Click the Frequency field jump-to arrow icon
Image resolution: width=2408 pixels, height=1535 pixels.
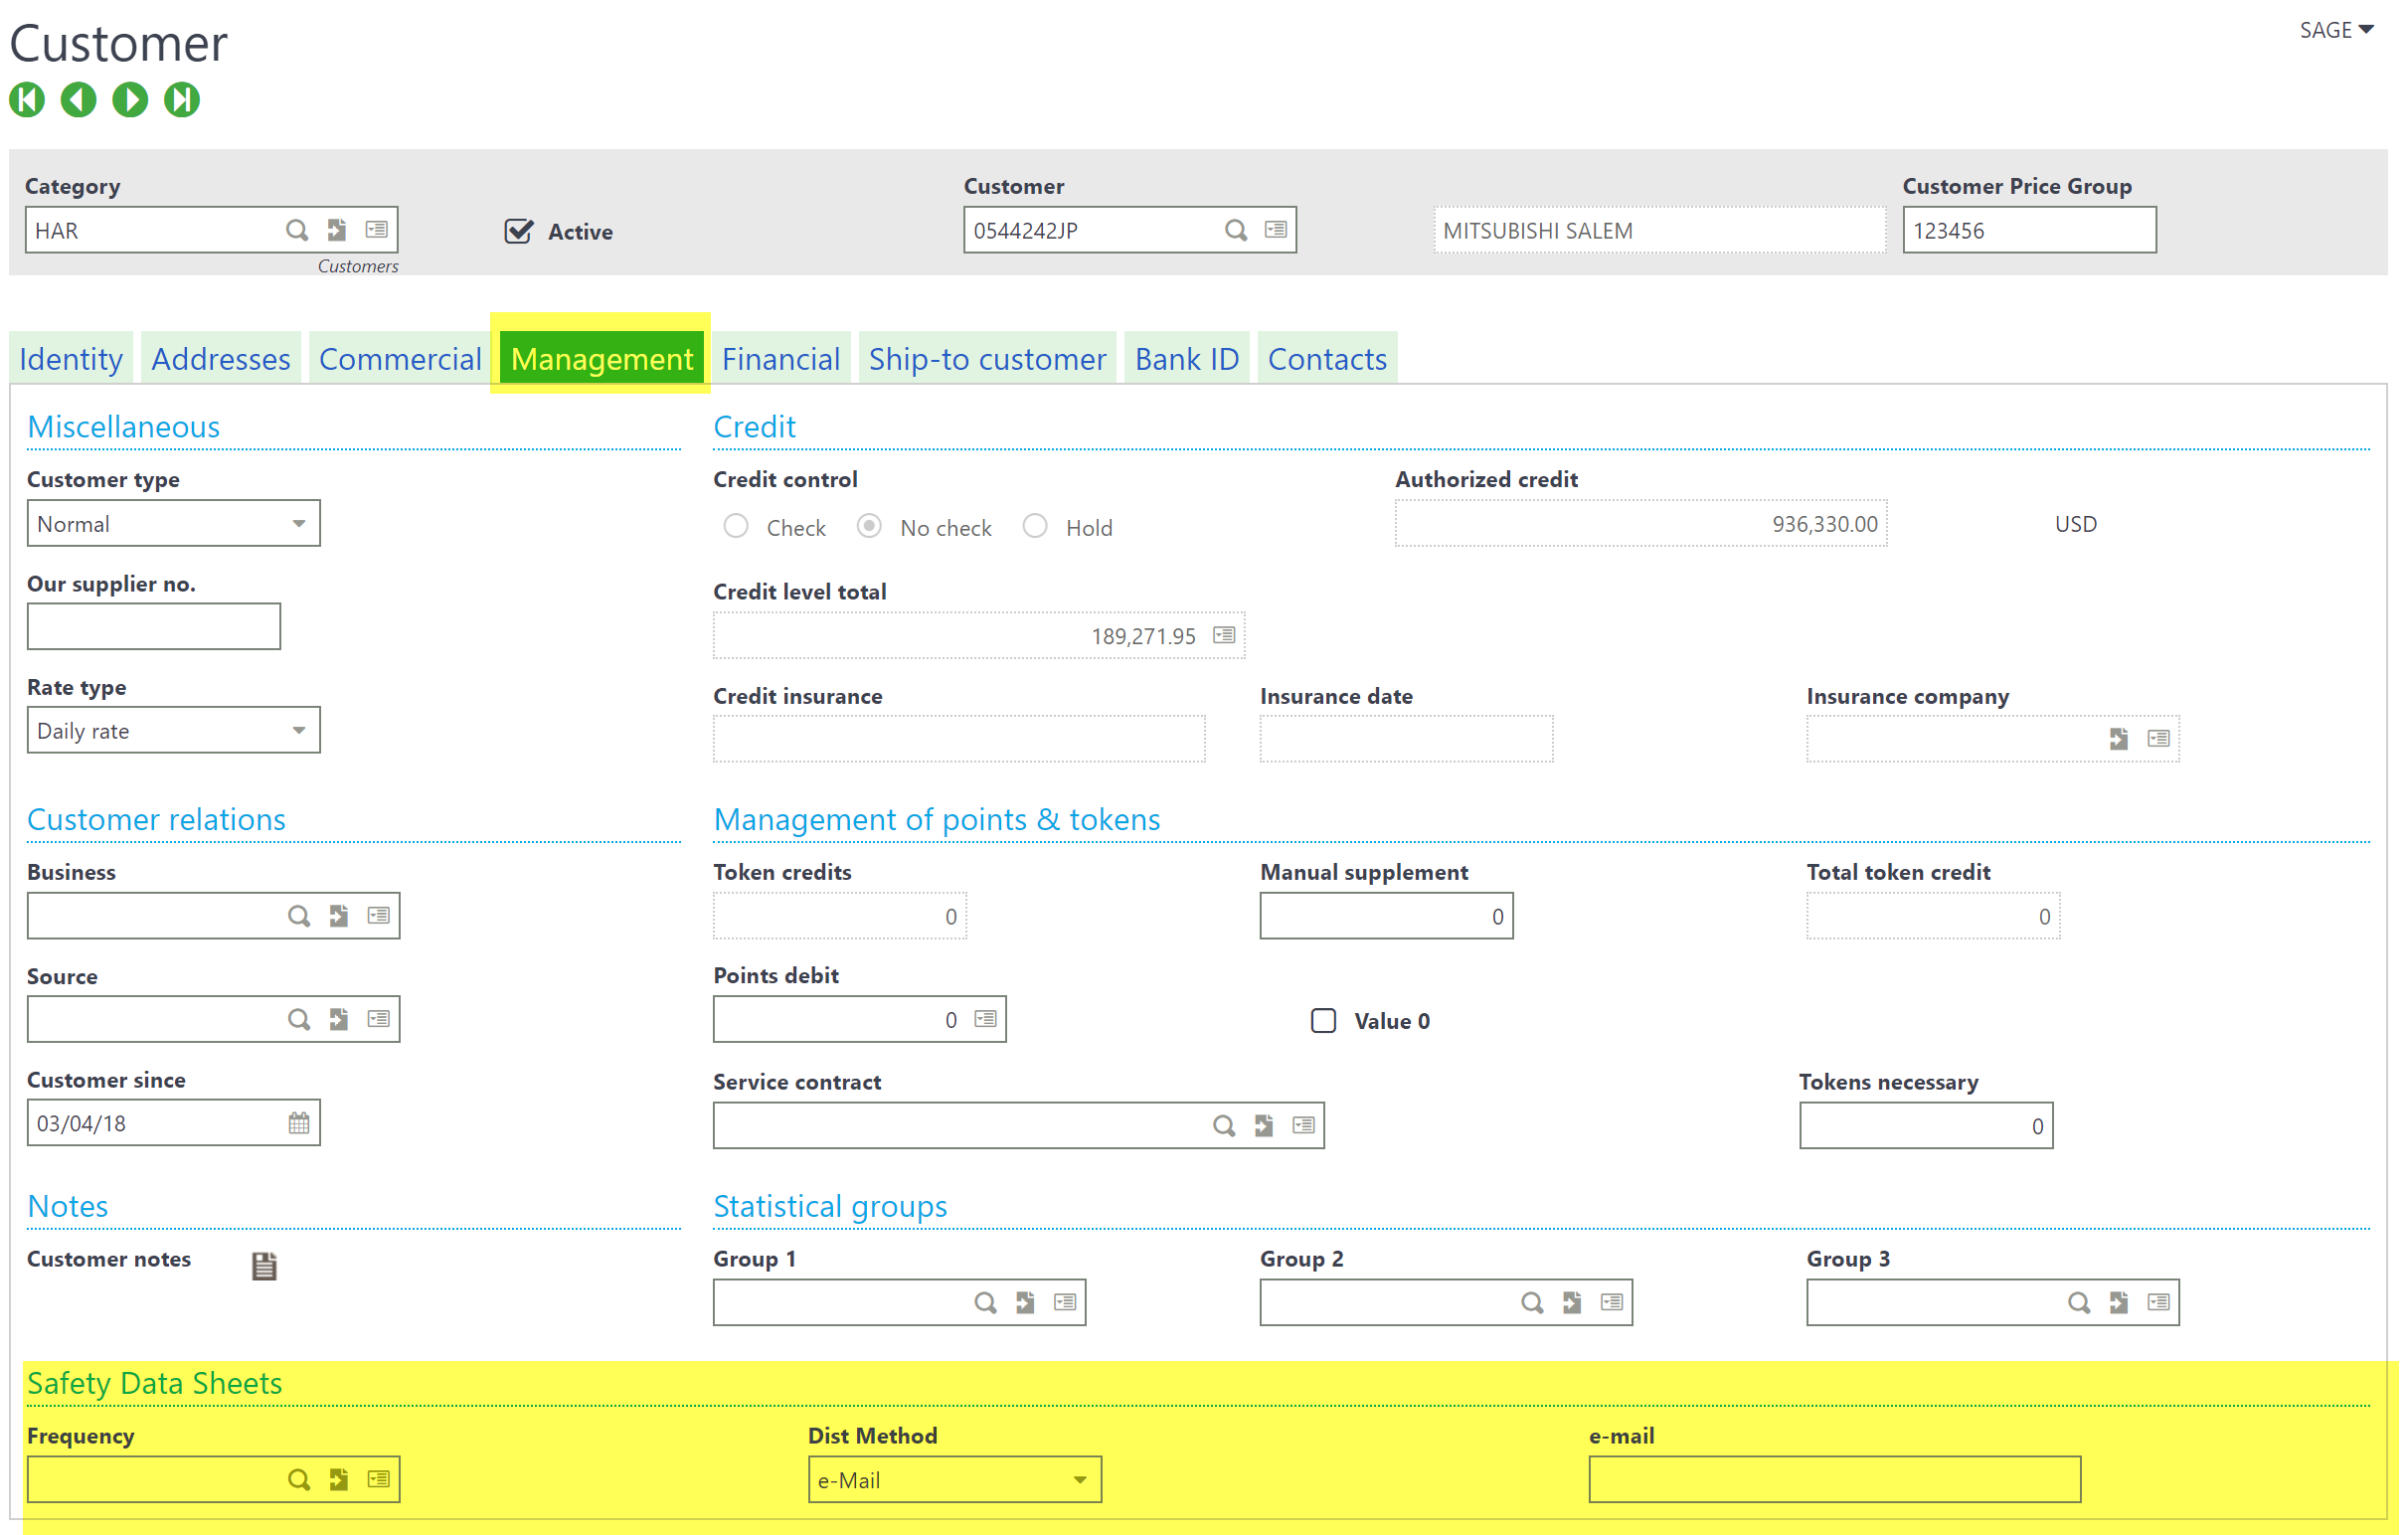pos(339,1479)
